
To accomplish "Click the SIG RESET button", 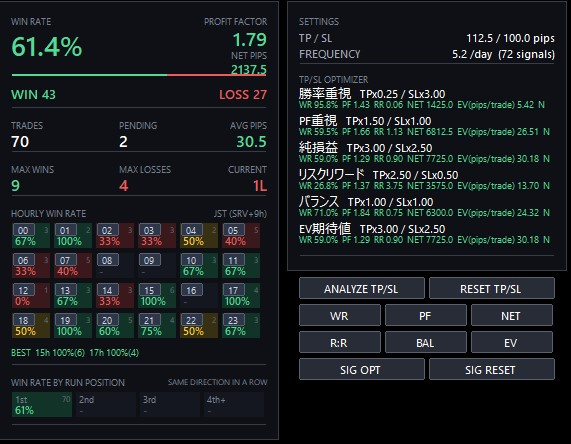I will 492,369.
